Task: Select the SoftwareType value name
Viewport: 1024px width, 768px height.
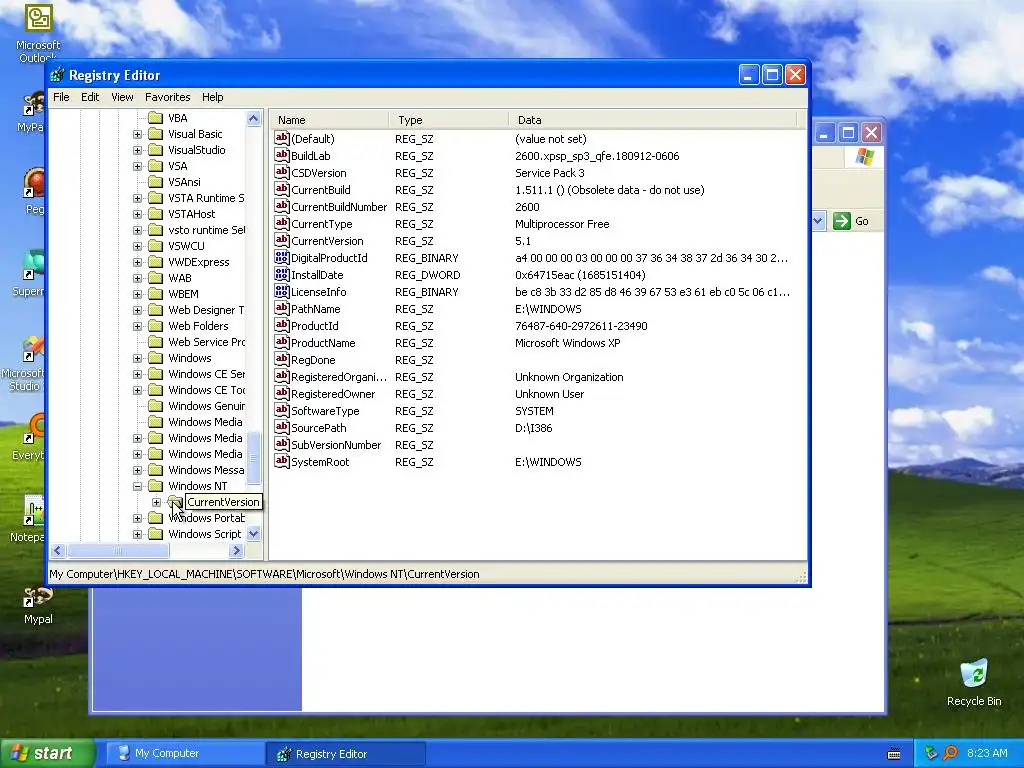Action: click(x=325, y=411)
